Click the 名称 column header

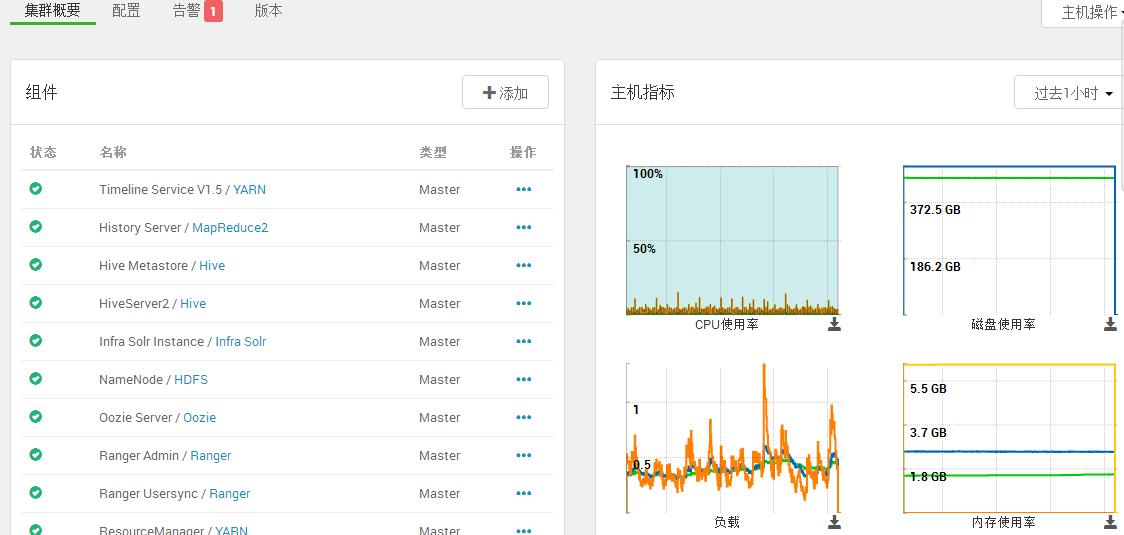pyautogui.click(x=113, y=152)
